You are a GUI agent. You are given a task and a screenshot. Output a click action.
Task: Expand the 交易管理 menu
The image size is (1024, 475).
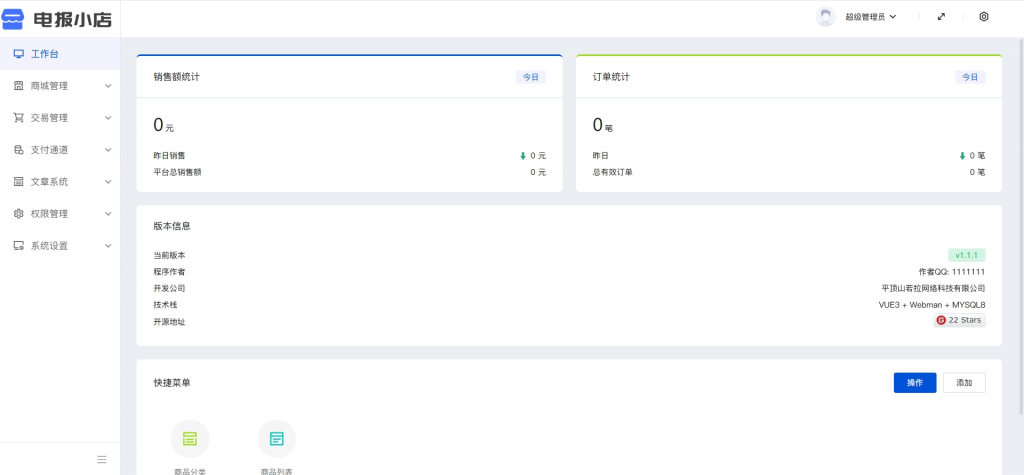click(60, 118)
